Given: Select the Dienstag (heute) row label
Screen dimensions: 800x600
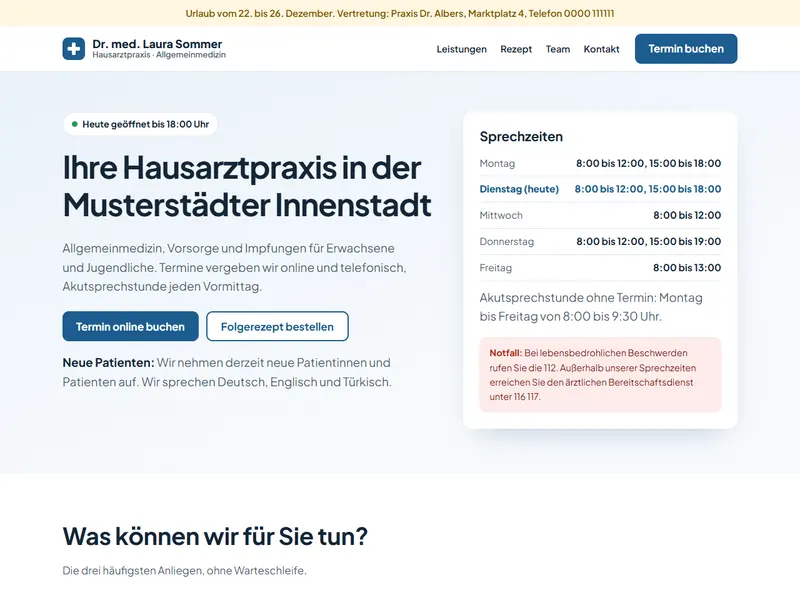Looking at the screenshot, I should [x=519, y=189].
